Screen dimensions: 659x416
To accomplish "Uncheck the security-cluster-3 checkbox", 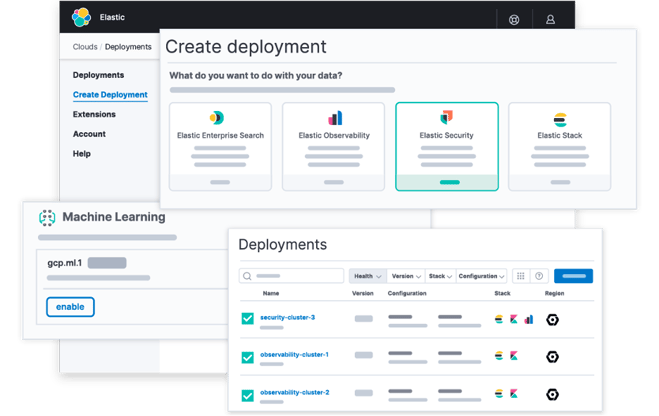I will 247,319.
